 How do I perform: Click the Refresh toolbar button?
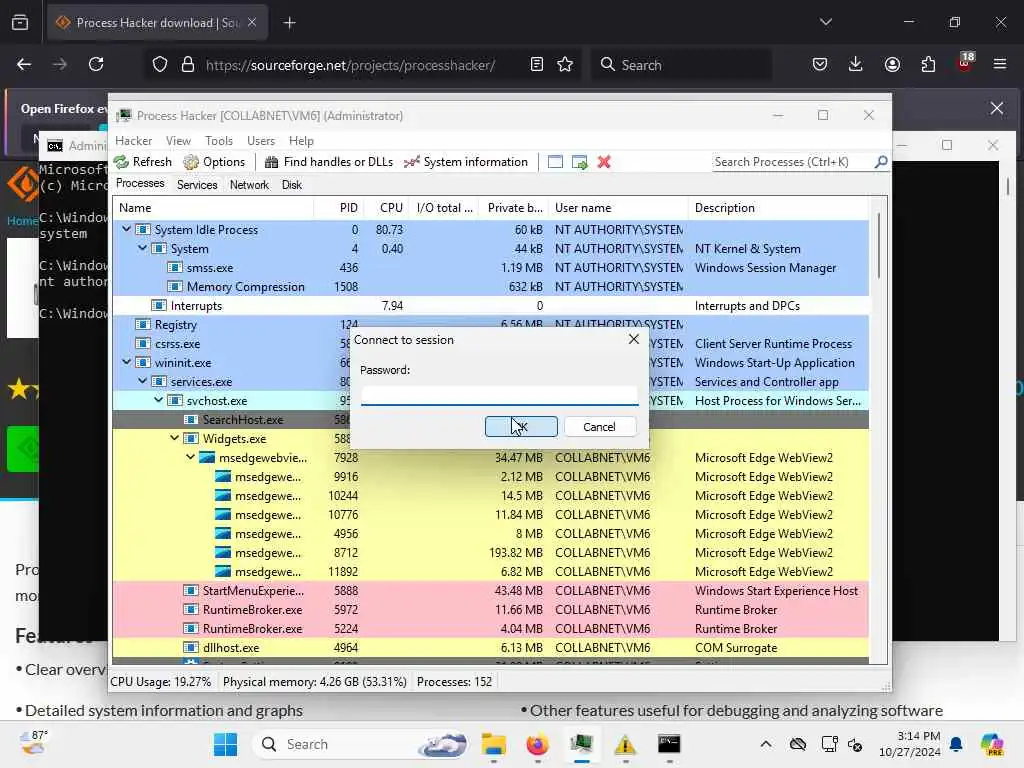[x=143, y=162]
